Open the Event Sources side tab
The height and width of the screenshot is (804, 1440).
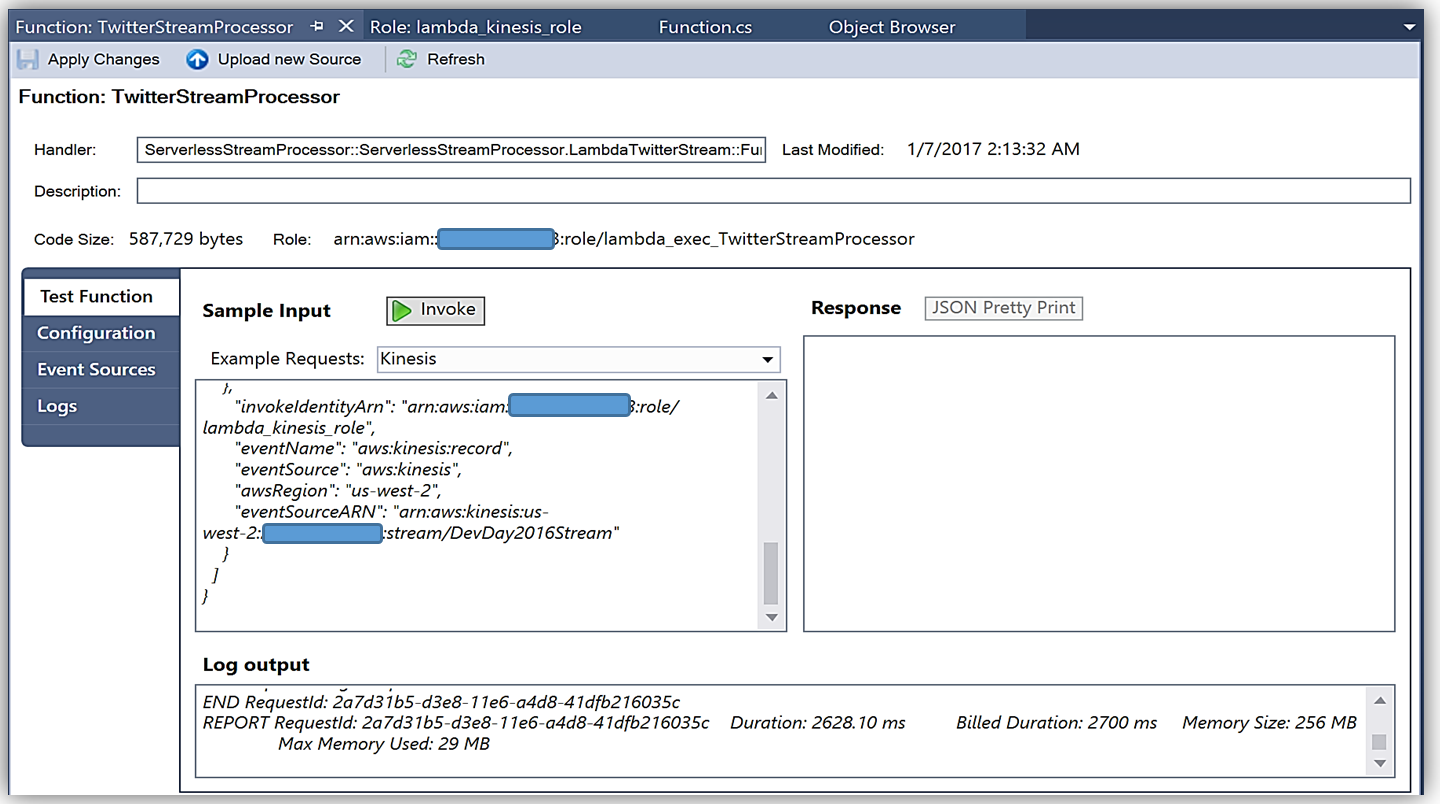(x=96, y=370)
